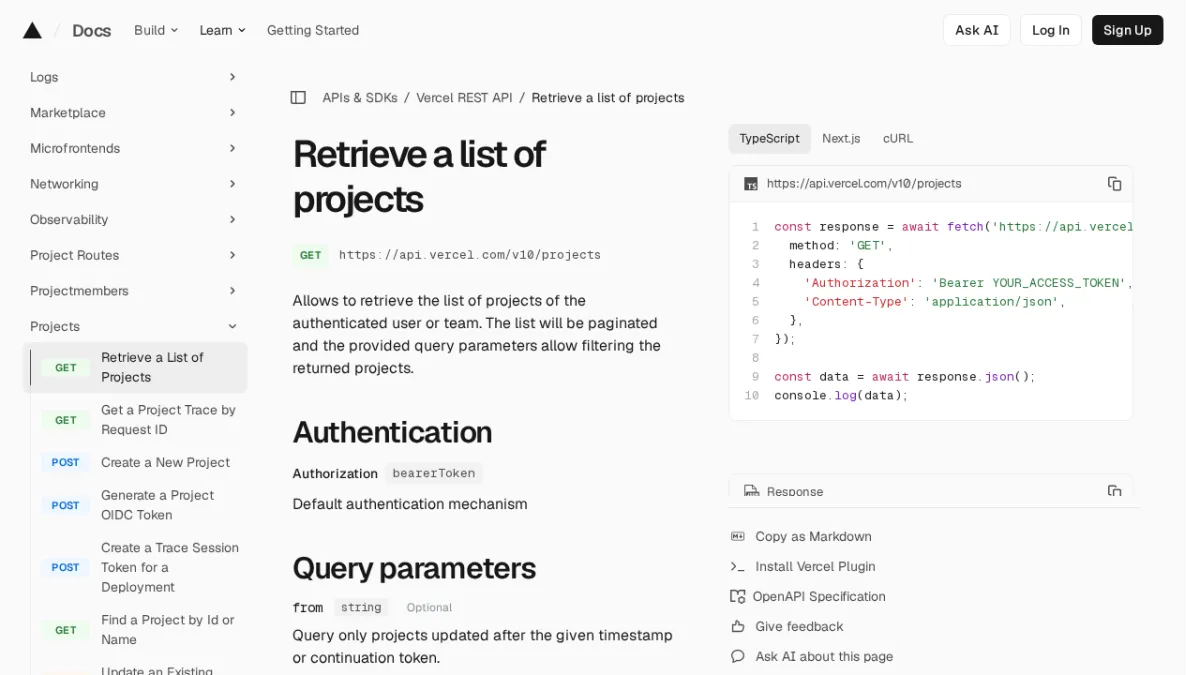Click the OpenAPI Specification icon
1200x675 pixels.
(738, 596)
